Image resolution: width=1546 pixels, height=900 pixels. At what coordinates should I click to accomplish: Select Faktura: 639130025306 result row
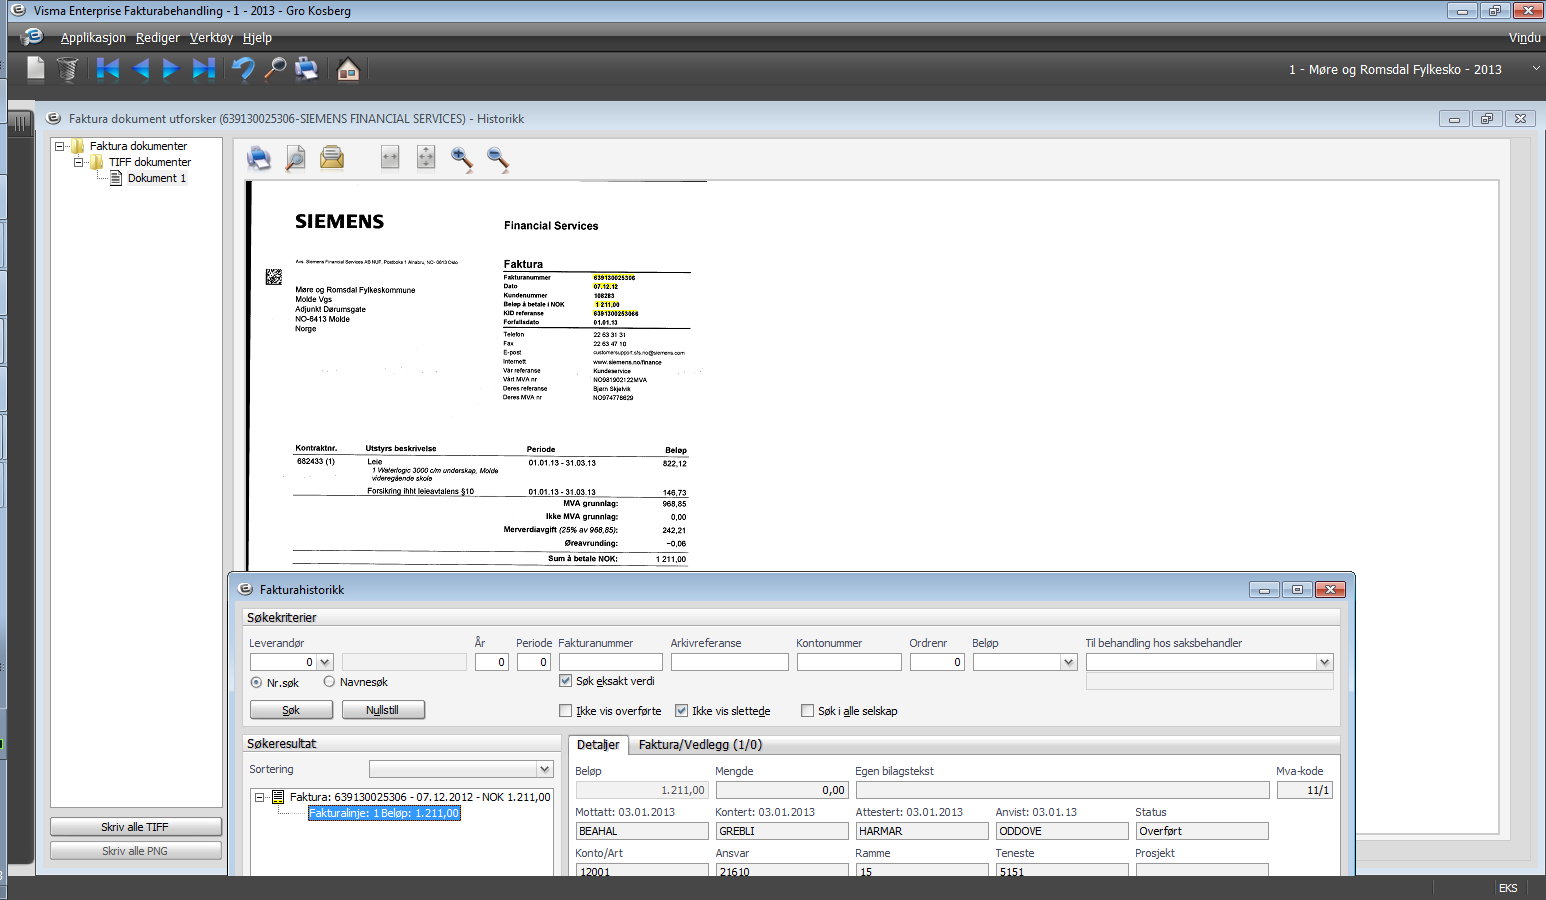click(x=420, y=797)
